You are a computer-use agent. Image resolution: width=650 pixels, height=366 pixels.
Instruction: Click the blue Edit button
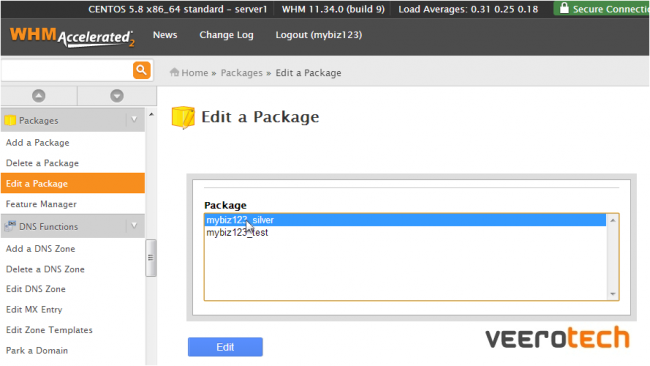pyautogui.click(x=225, y=347)
